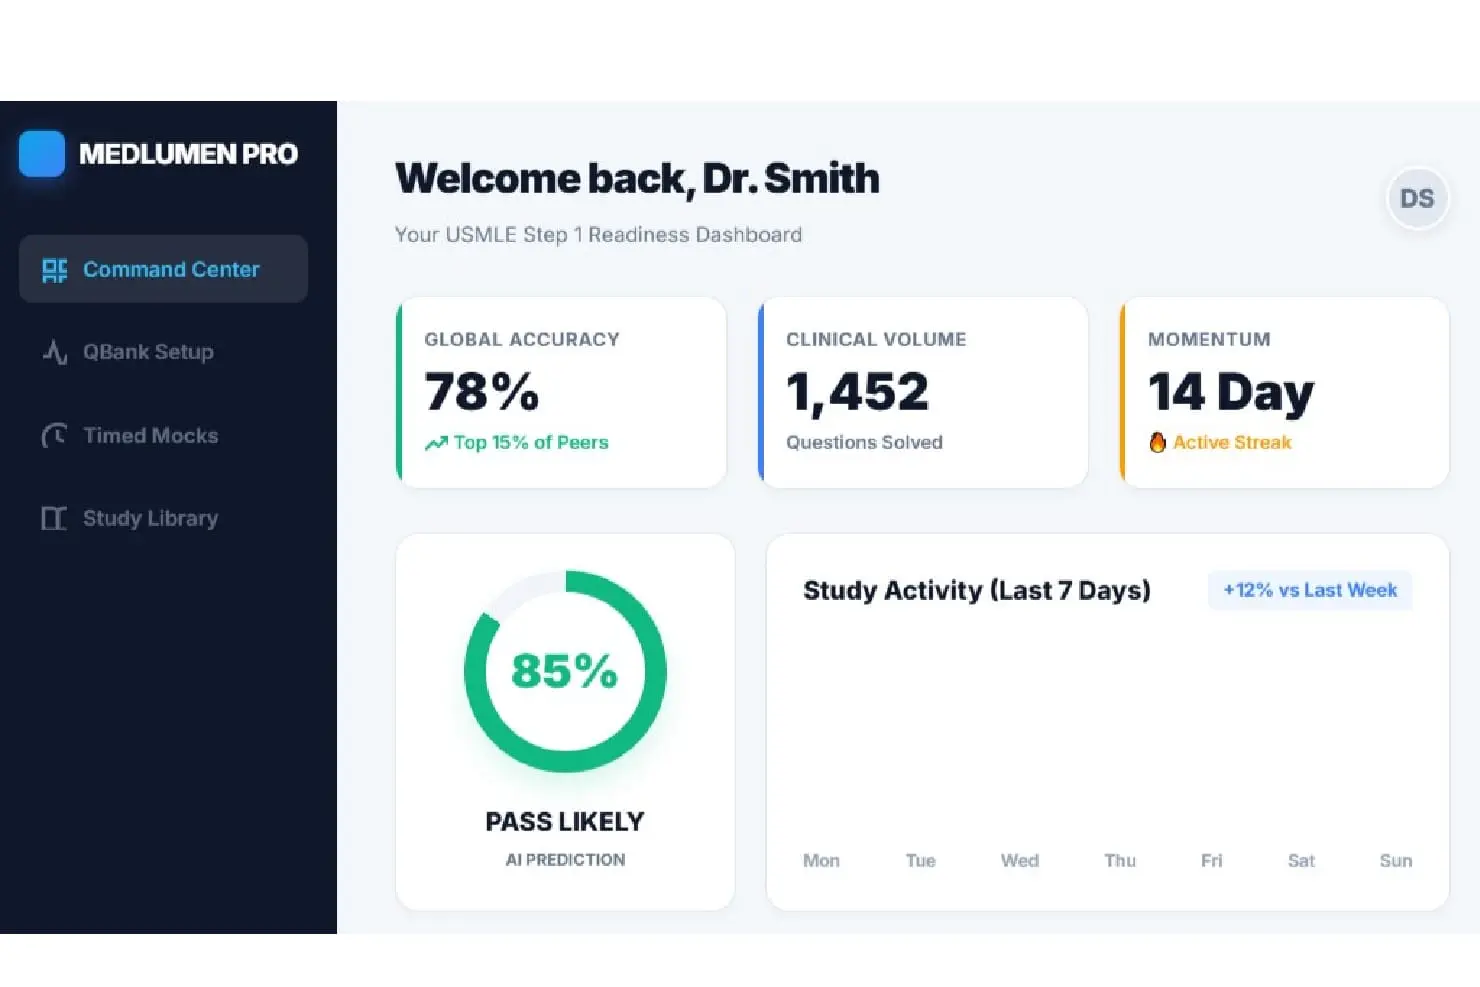
Task: Click the 1,452 questions count
Action: click(x=857, y=392)
